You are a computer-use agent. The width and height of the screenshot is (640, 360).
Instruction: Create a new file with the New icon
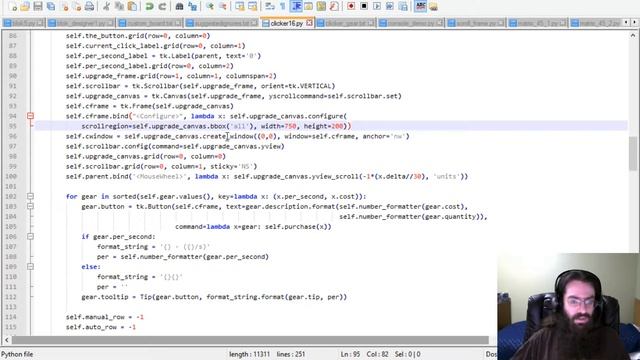point(13,6)
